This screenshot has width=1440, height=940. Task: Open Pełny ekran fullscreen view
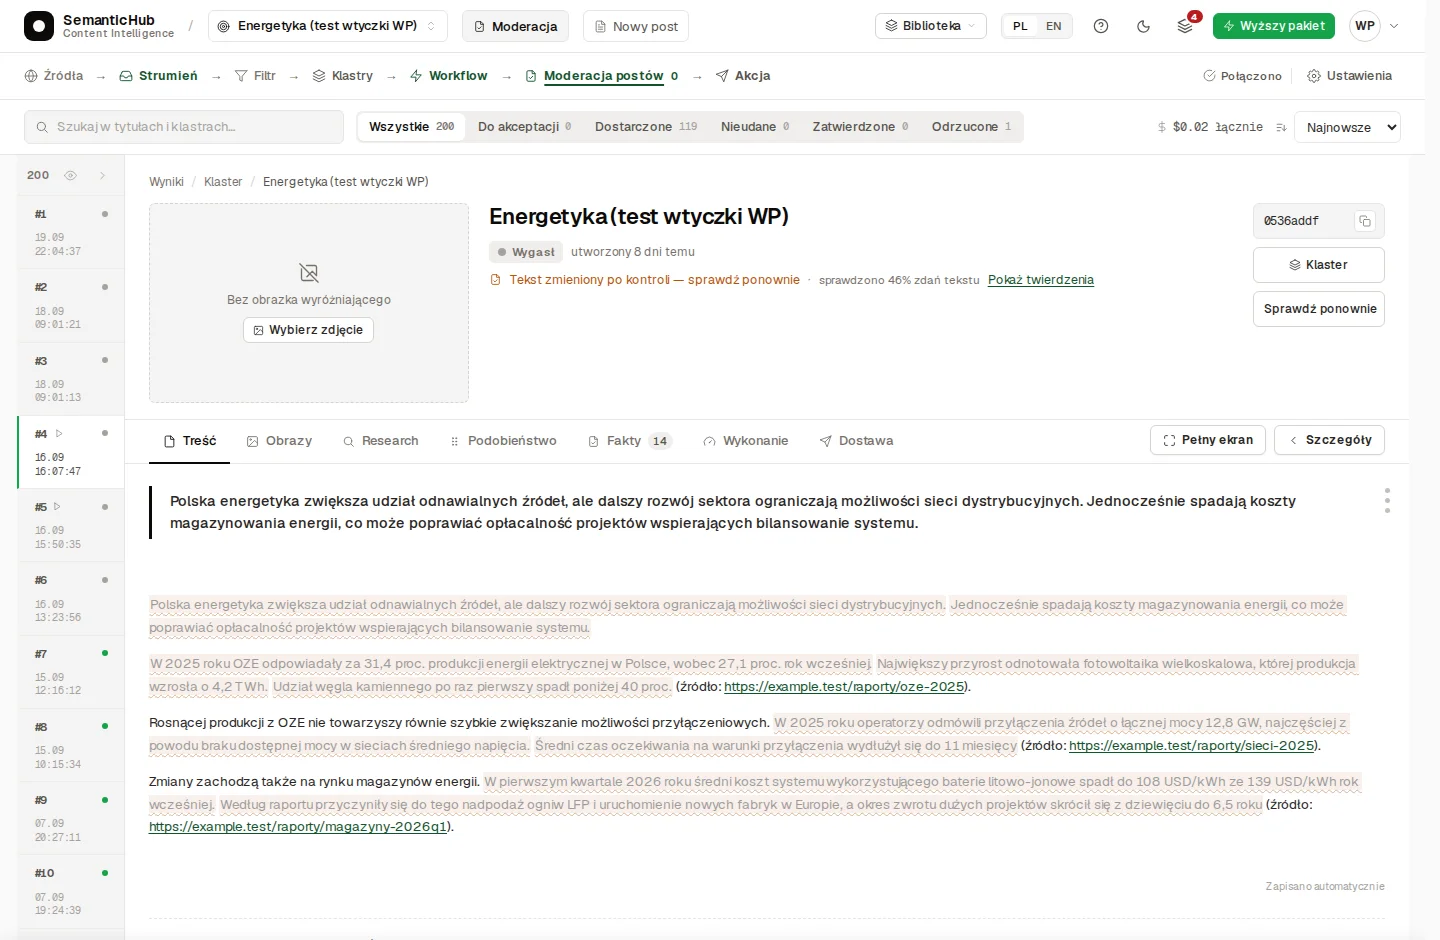(1208, 440)
